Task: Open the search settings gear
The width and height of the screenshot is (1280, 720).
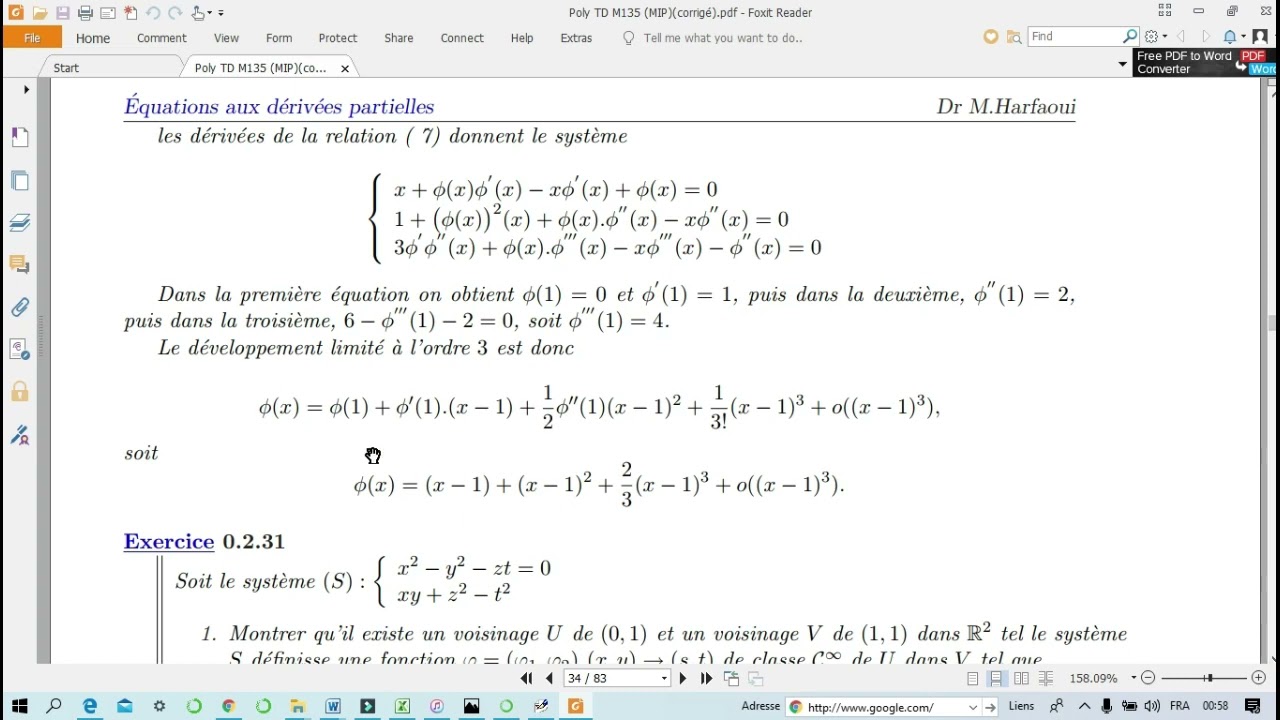Action: point(1151,37)
